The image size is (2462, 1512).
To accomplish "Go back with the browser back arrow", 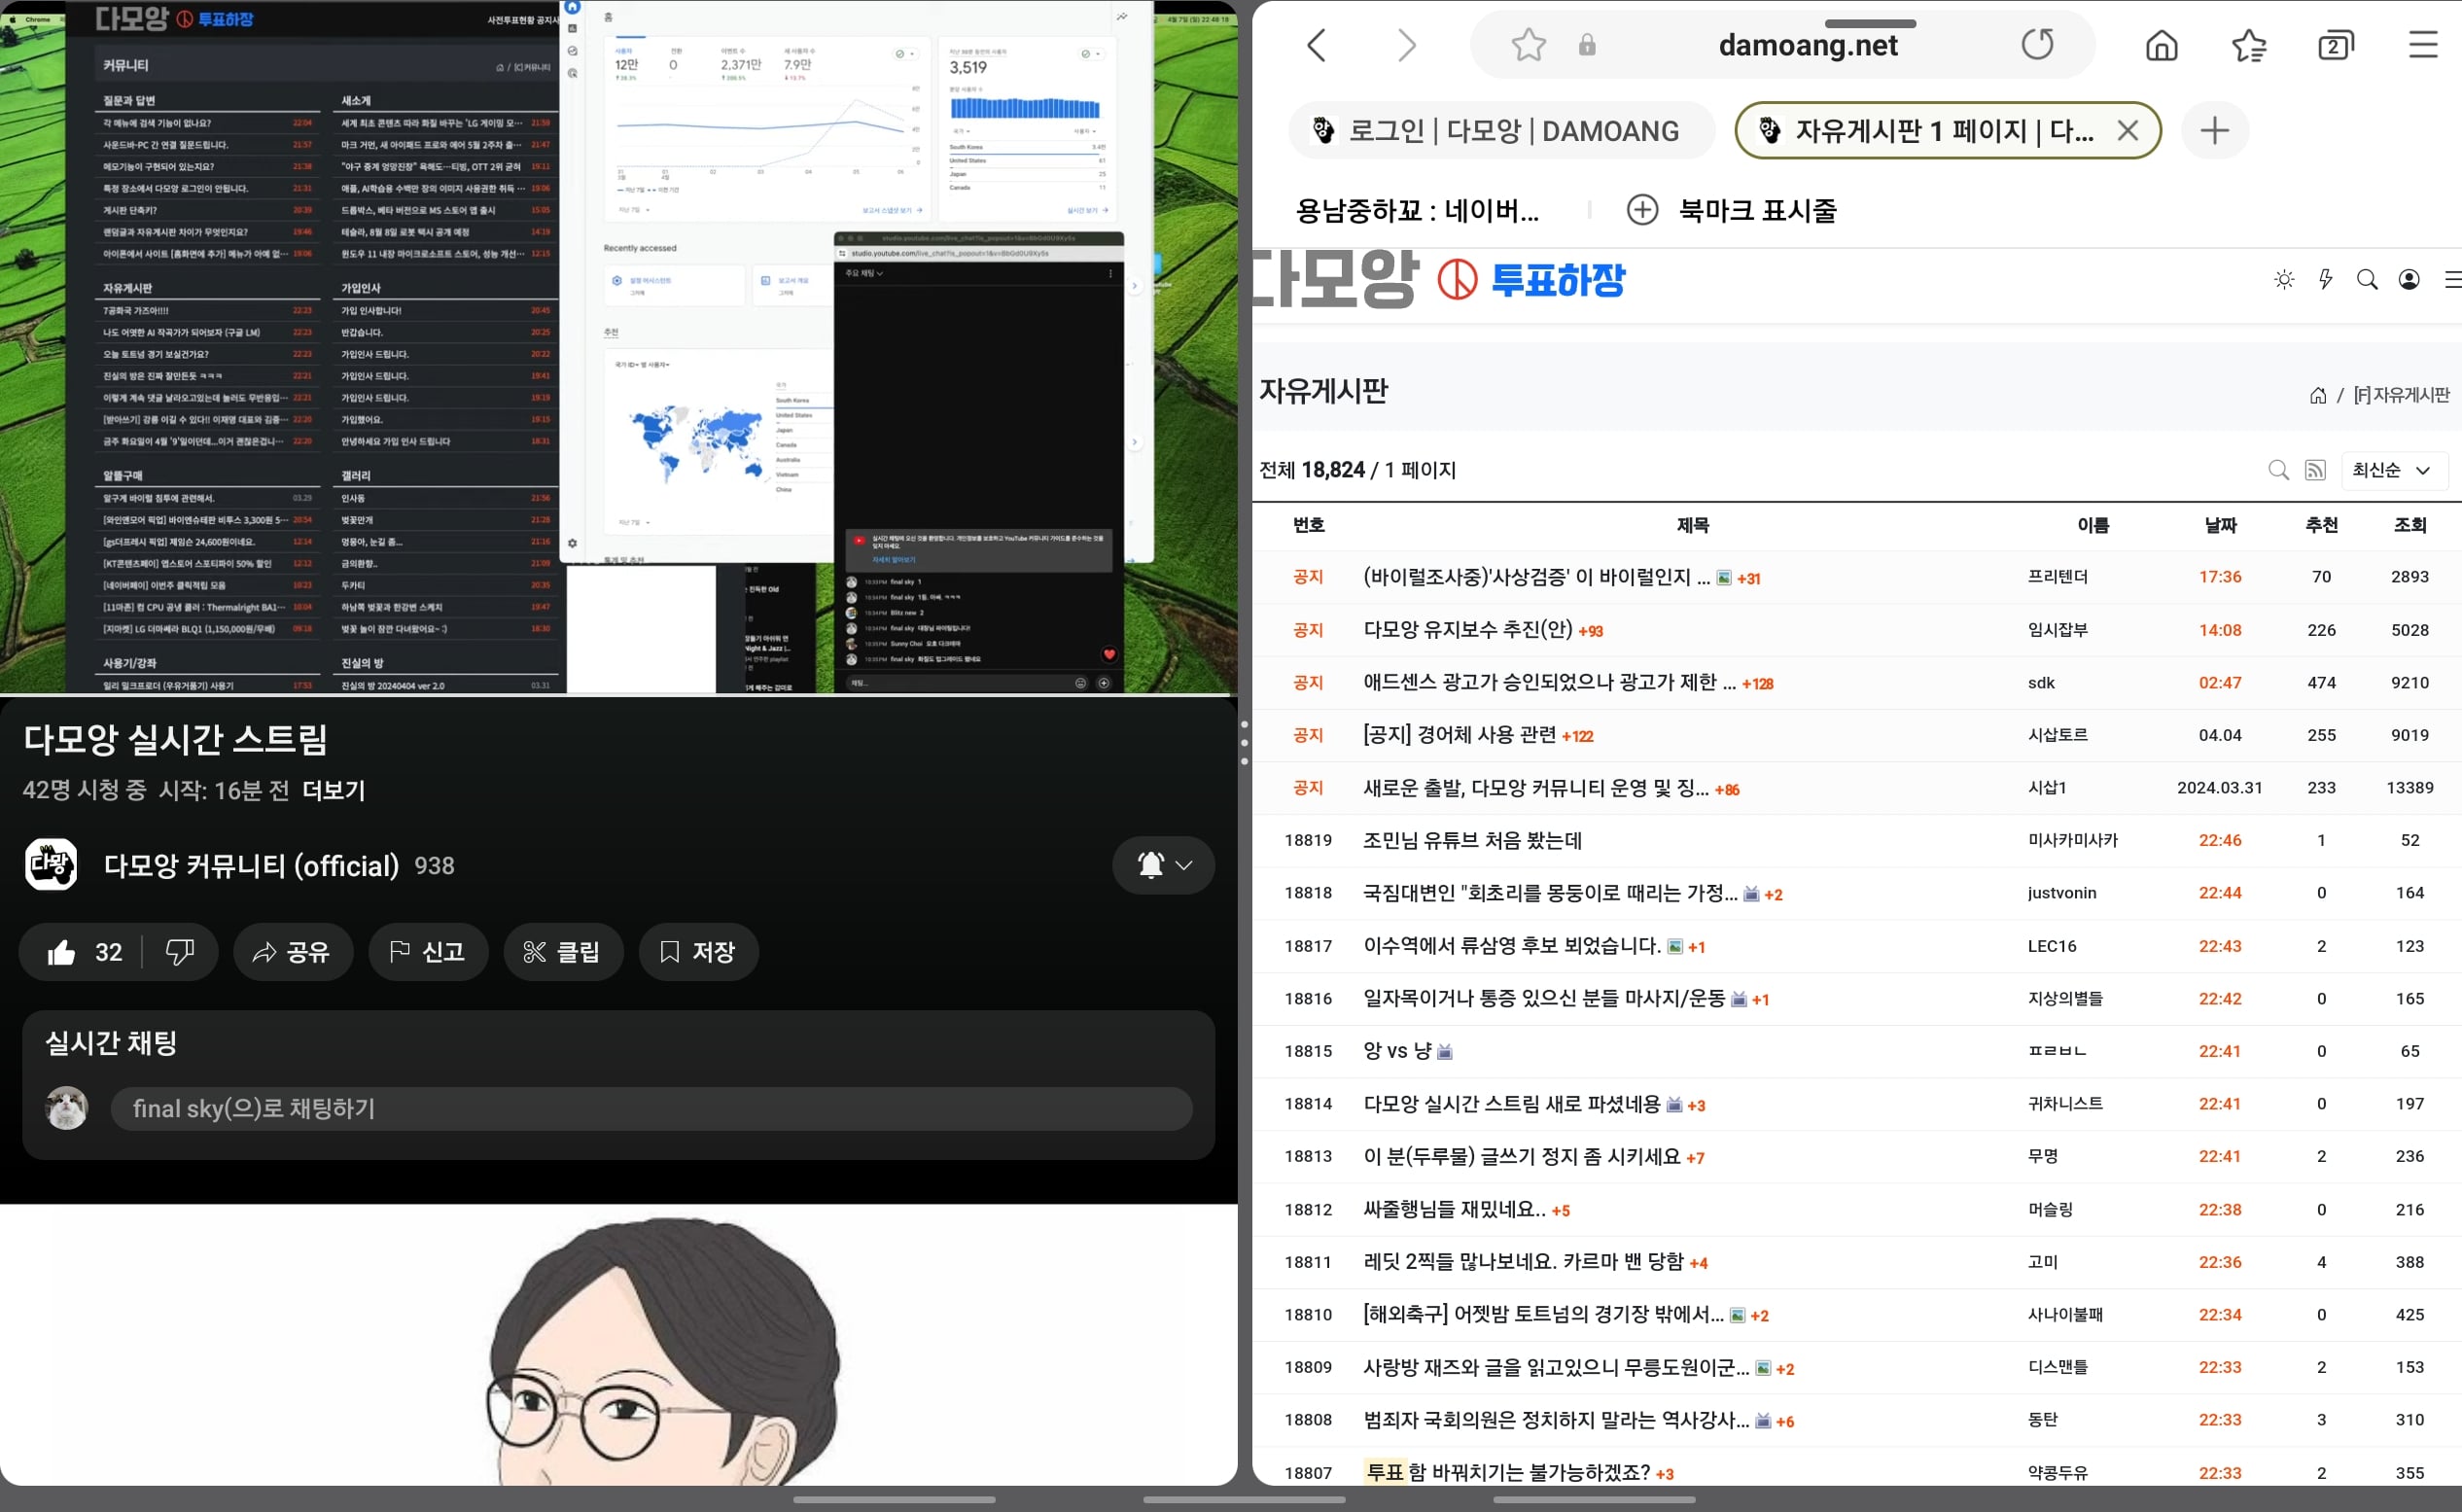I will click(x=1317, y=45).
